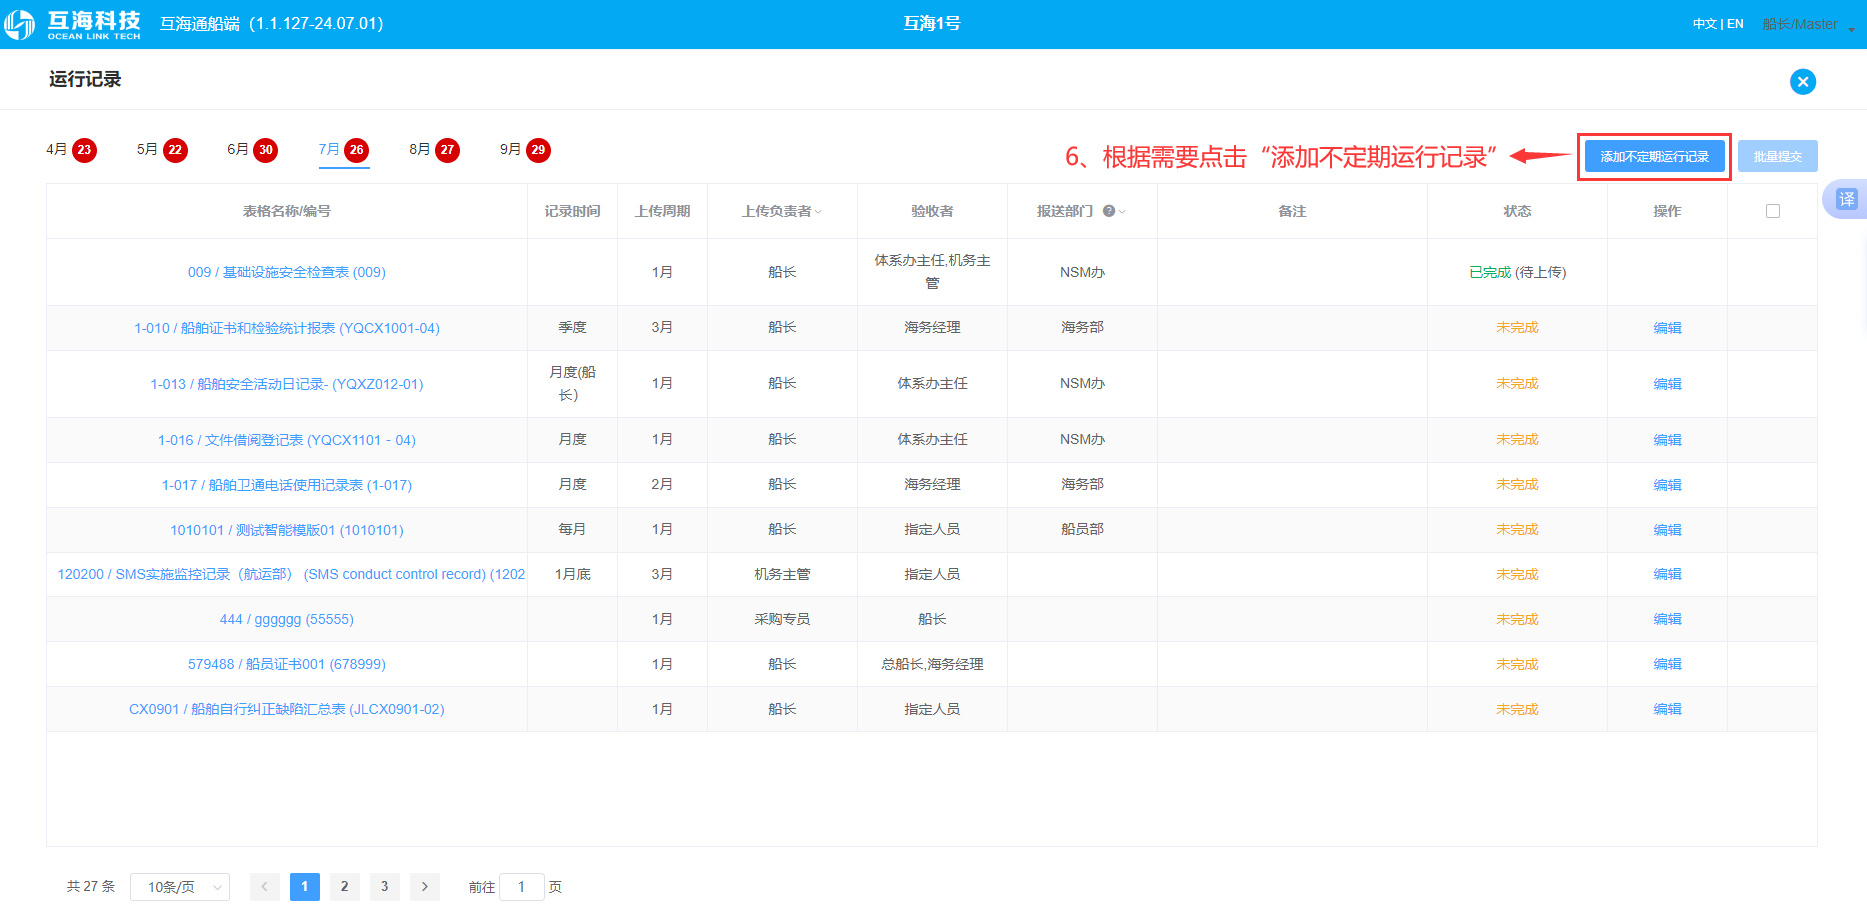Switch to the 9月 tab
Viewport: 1867px width, 919px height.
[525, 150]
